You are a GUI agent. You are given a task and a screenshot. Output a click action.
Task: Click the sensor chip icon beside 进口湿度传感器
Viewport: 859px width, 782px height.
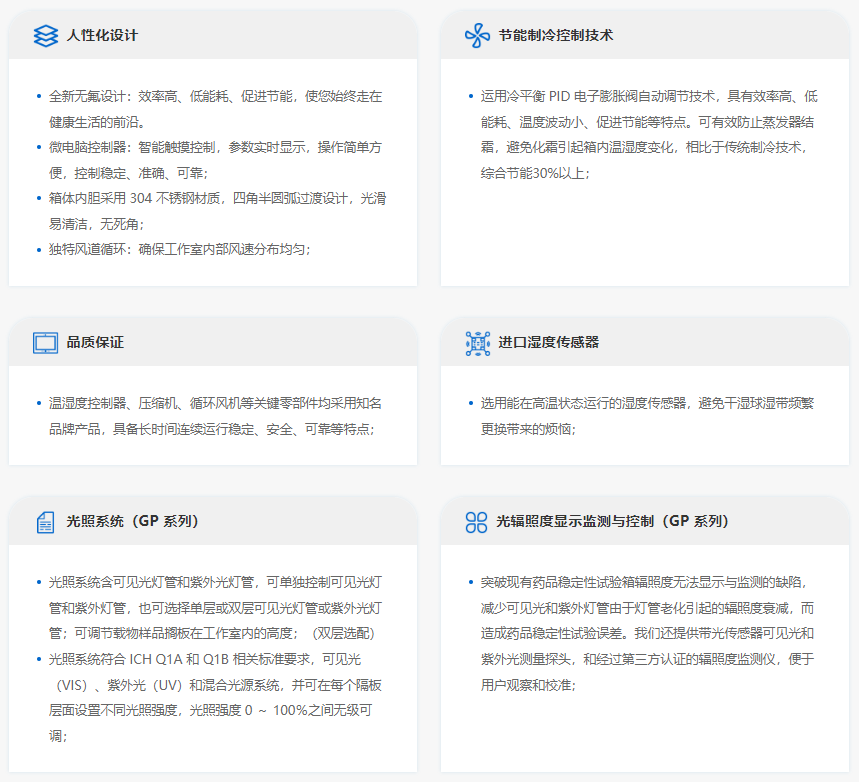477,342
